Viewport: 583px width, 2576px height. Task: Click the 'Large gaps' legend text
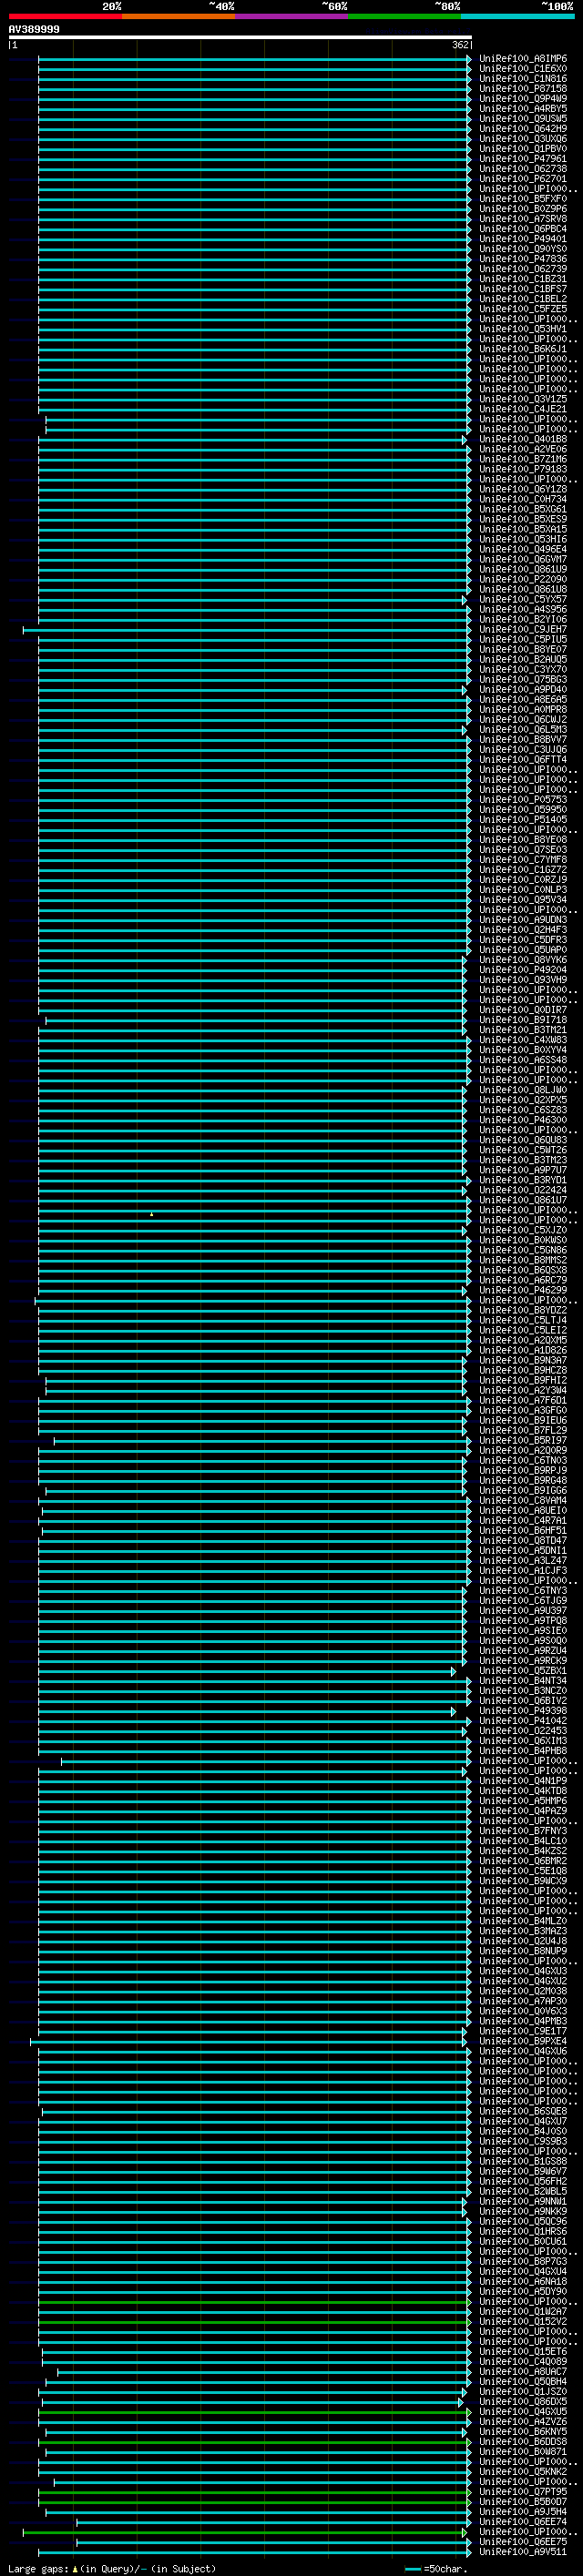39,2568
